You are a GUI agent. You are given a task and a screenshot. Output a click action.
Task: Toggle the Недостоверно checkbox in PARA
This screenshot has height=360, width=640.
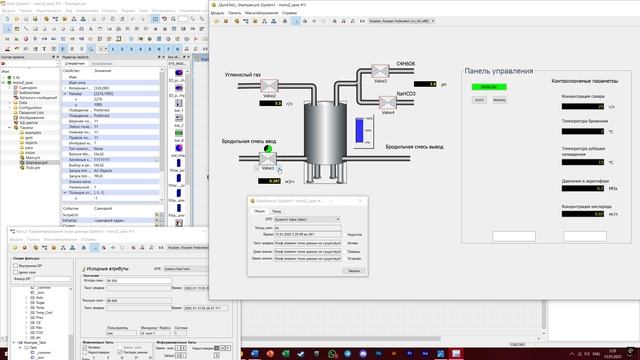point(85,352)
